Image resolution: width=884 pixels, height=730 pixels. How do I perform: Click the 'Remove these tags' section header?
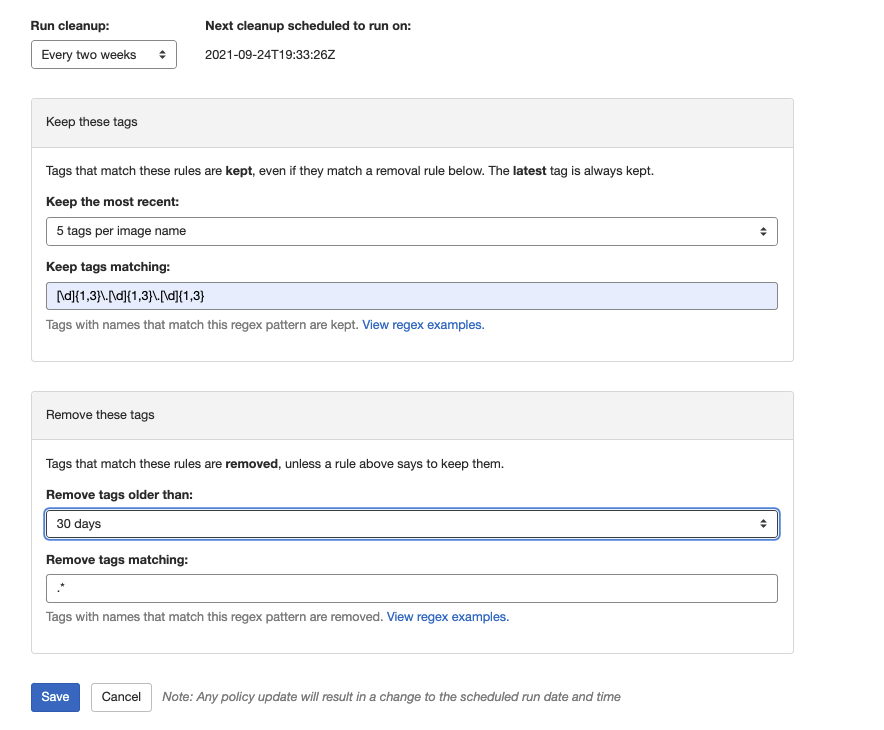100,414
